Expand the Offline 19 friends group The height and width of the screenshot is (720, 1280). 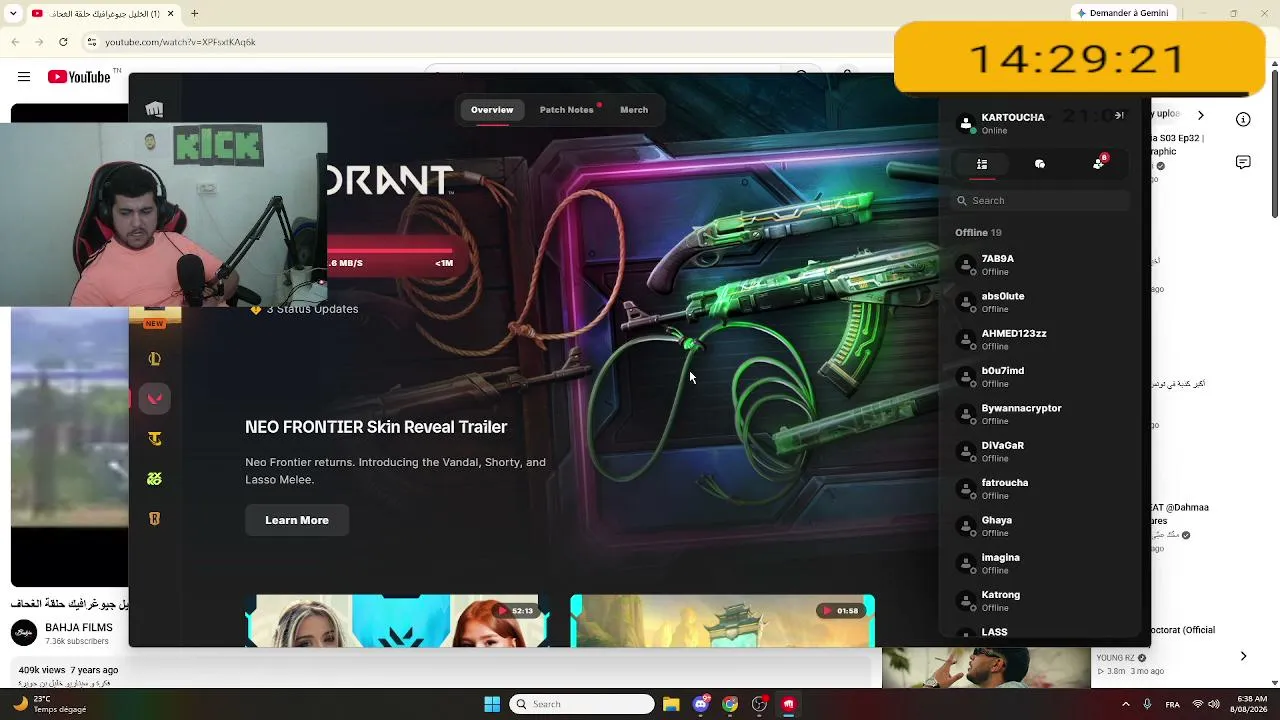click(978, 232)
